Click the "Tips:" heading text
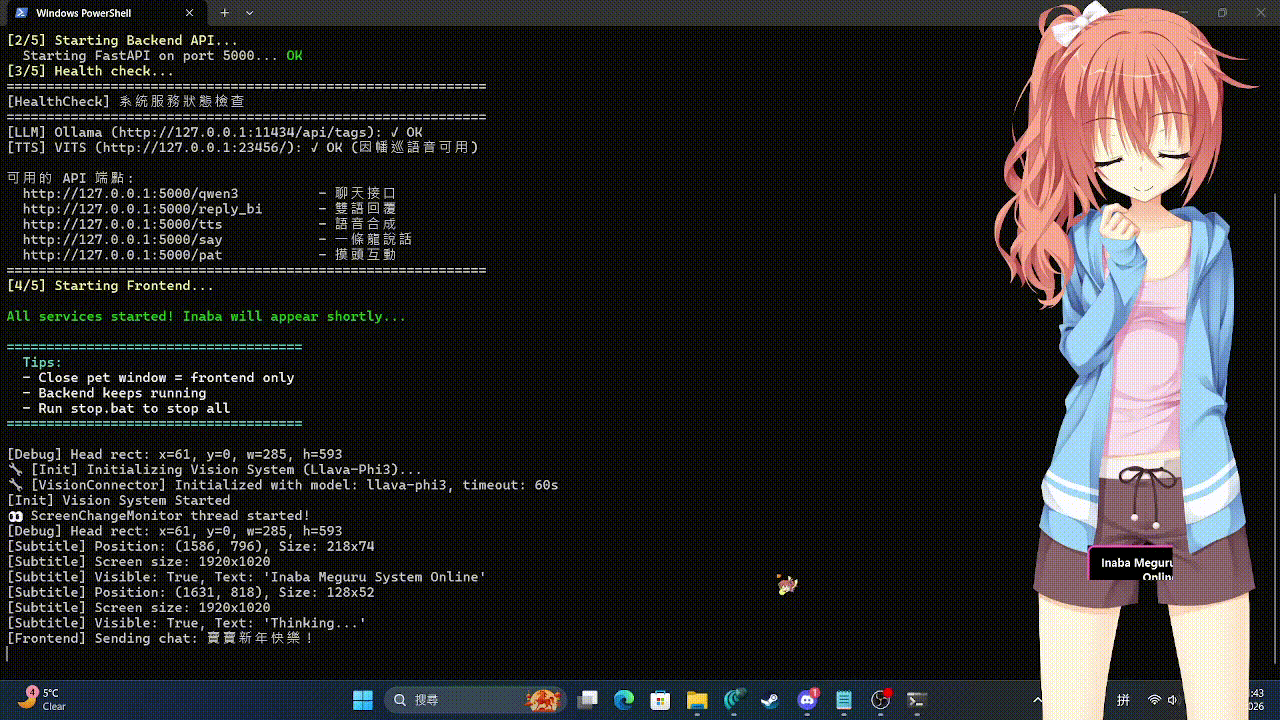The width and height of the screenshot is (1280, 720). [42, 362]
